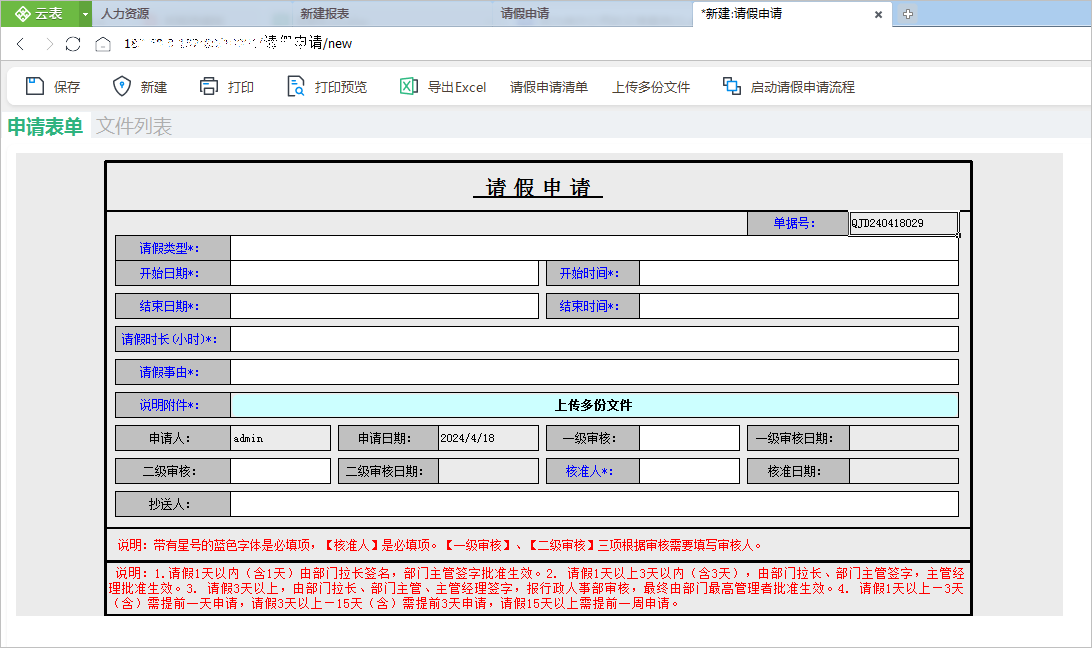Click the 打印 printer icon
Screen dimensions: 1092x648
tap(209, 86)
